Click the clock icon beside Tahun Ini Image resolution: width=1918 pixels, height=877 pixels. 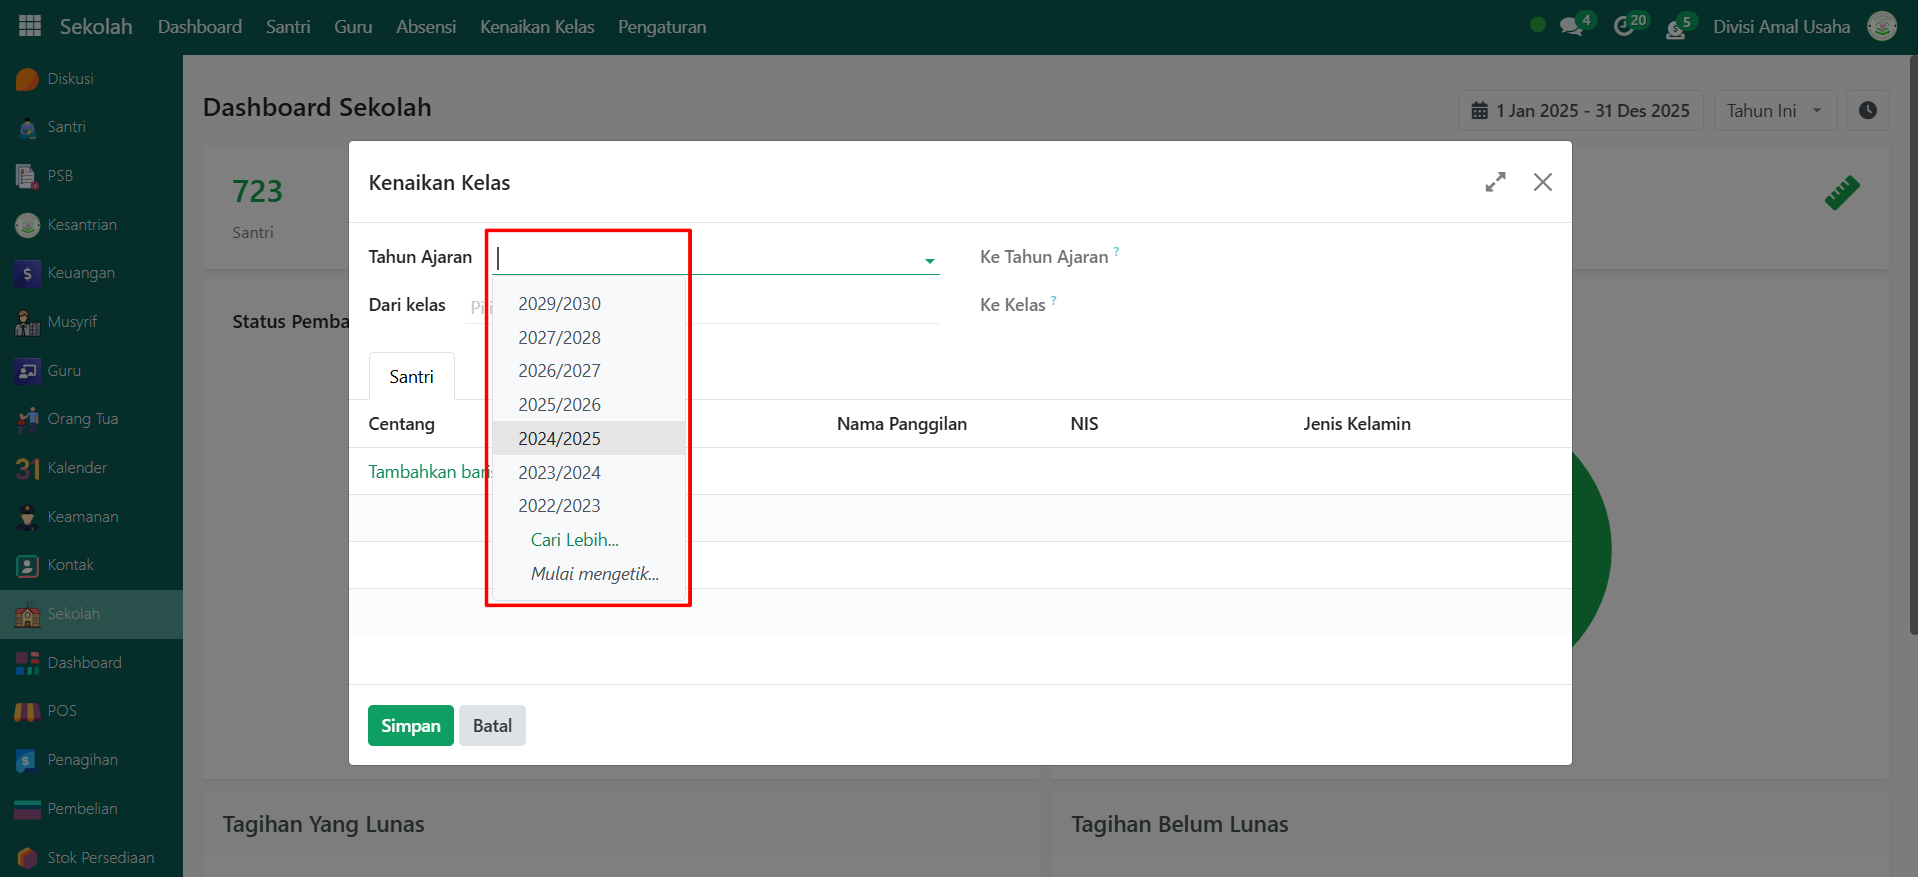1867,111
